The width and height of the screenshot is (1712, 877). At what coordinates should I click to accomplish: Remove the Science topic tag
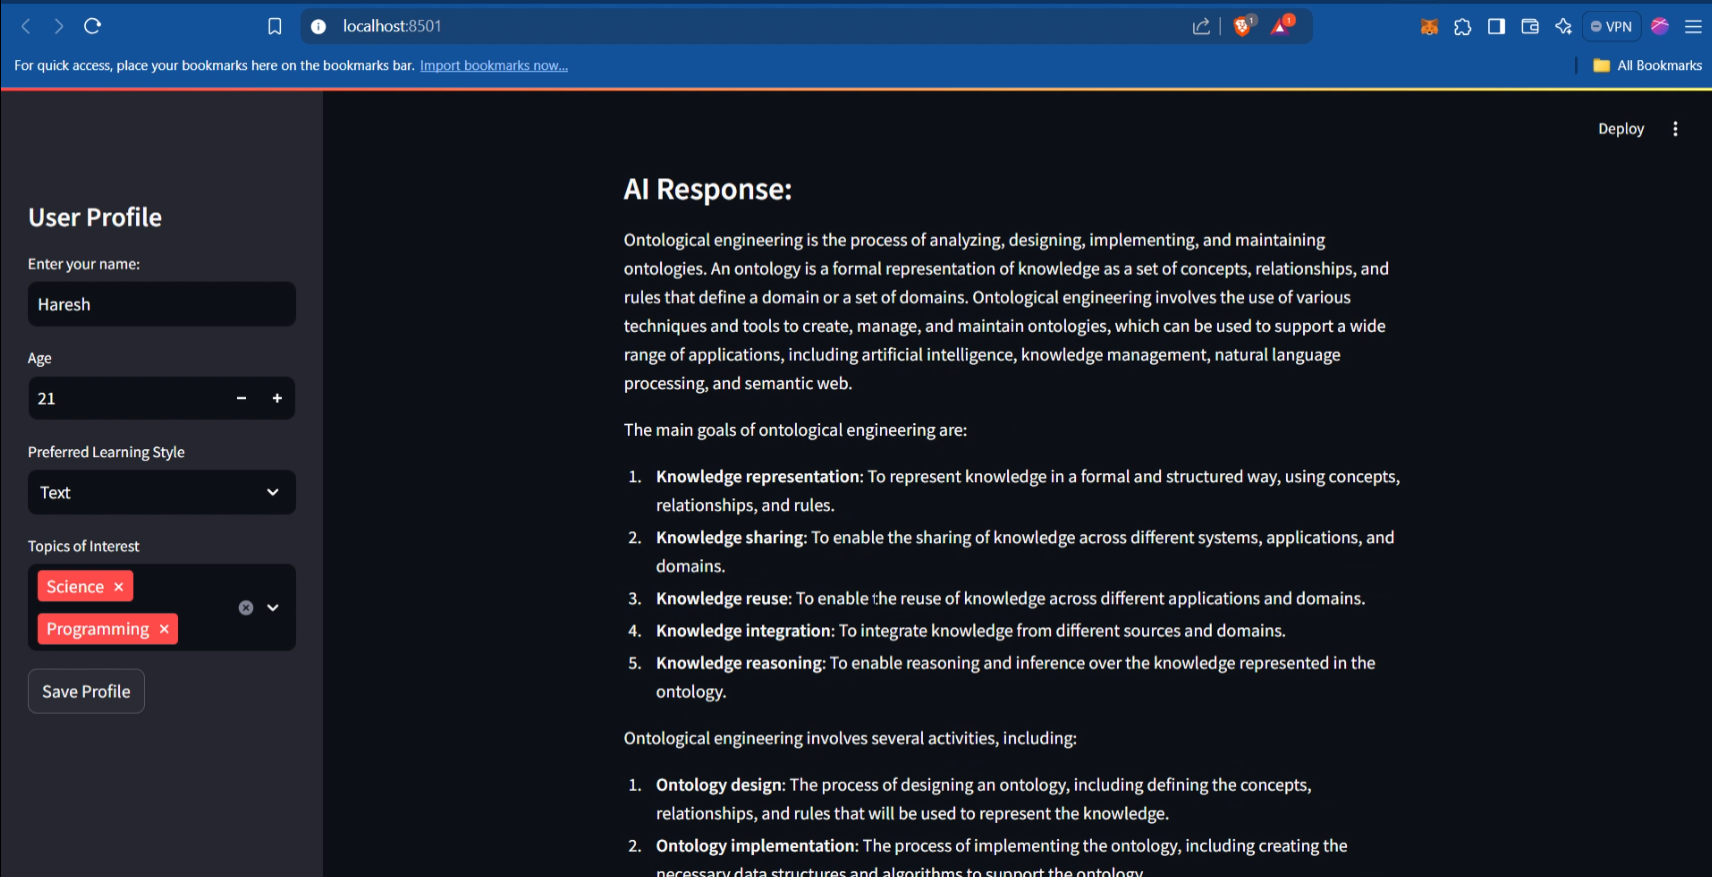119,587
